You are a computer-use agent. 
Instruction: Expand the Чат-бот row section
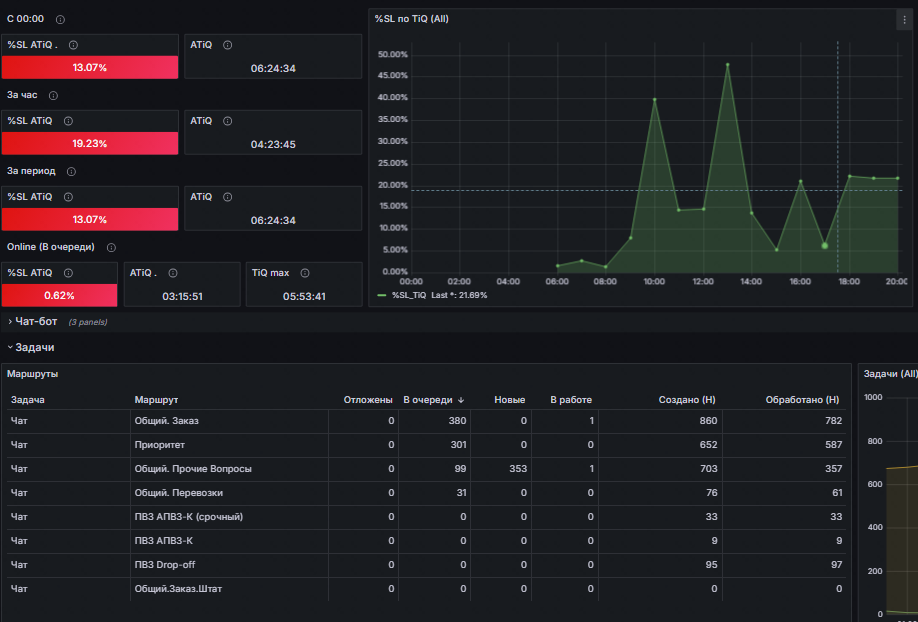tap(32, 322)
